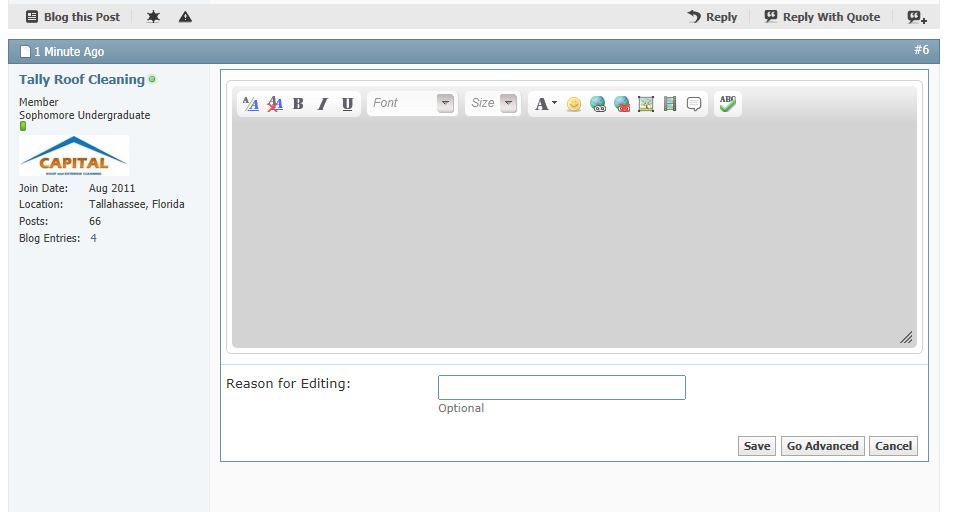Click the insert link globe icon

tap(598, 104)
